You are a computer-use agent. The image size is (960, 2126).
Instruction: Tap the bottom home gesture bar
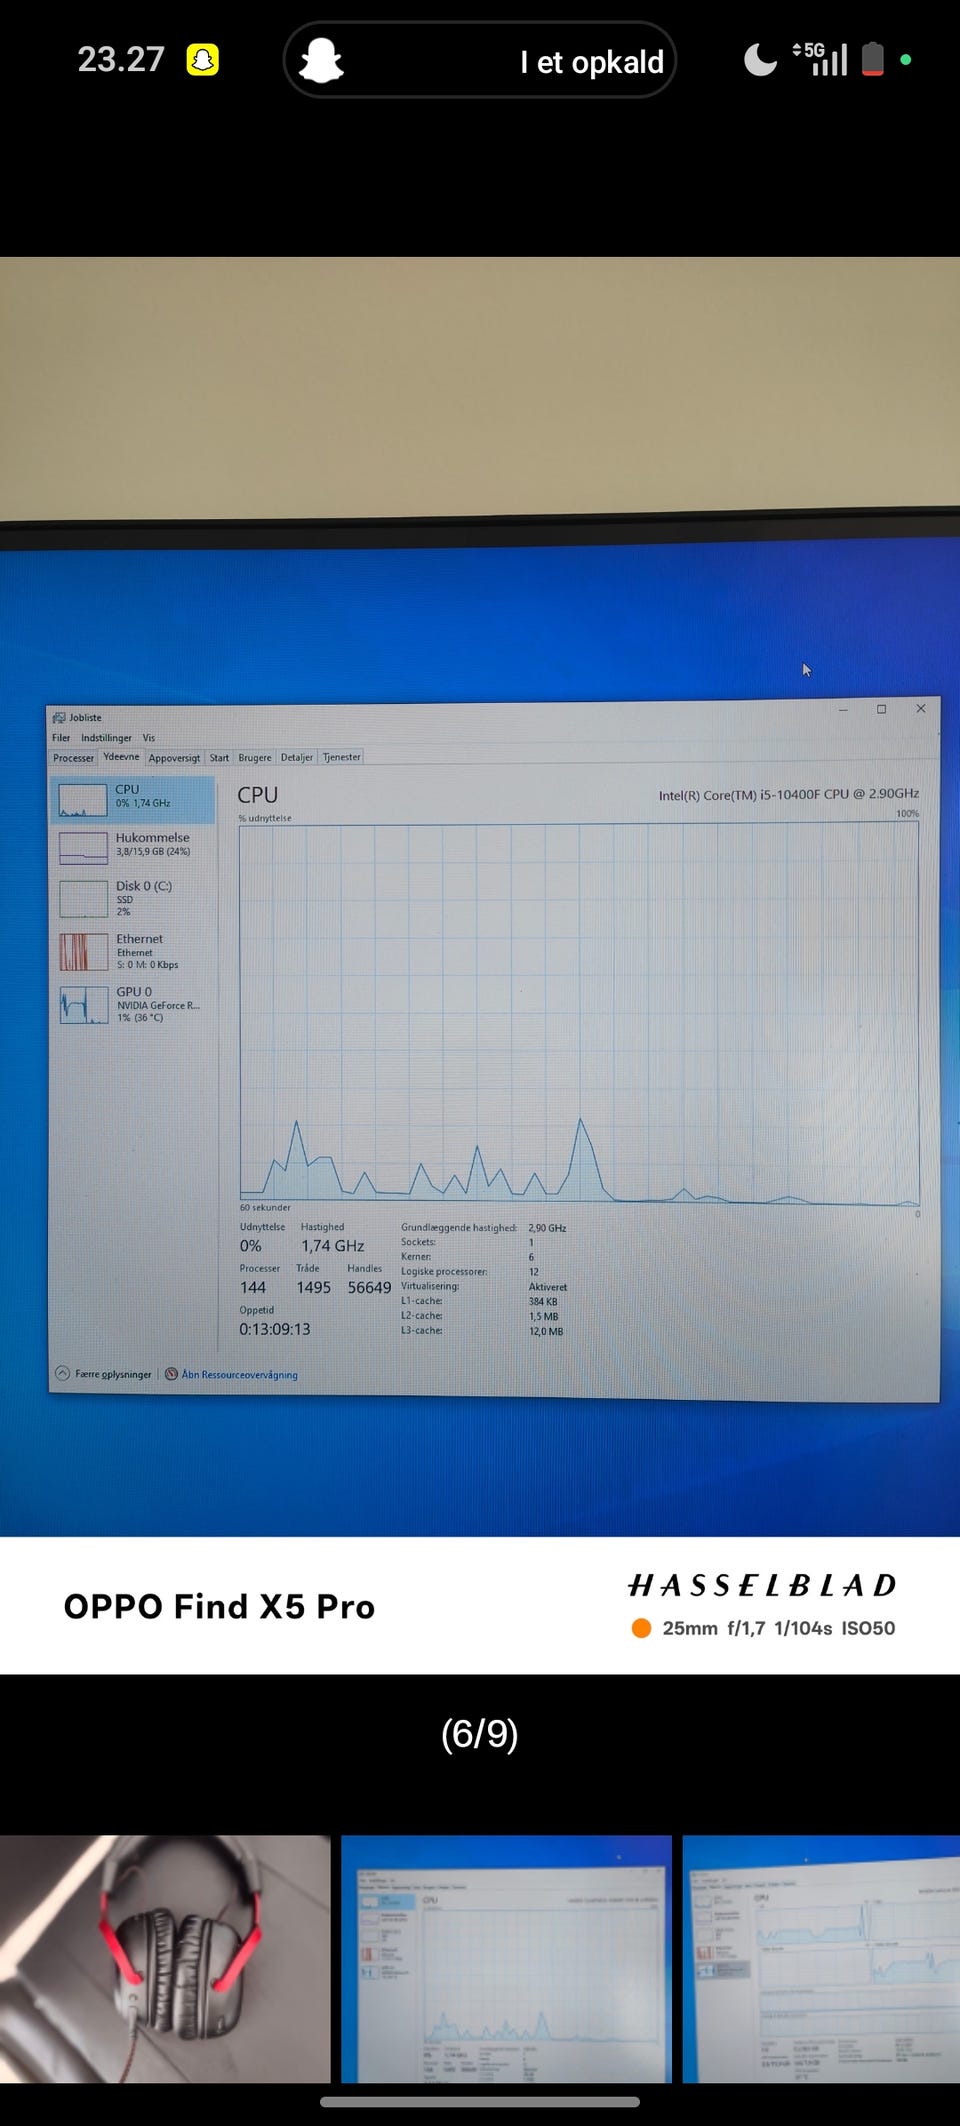pyautogui.click(x=480, y=2101)
